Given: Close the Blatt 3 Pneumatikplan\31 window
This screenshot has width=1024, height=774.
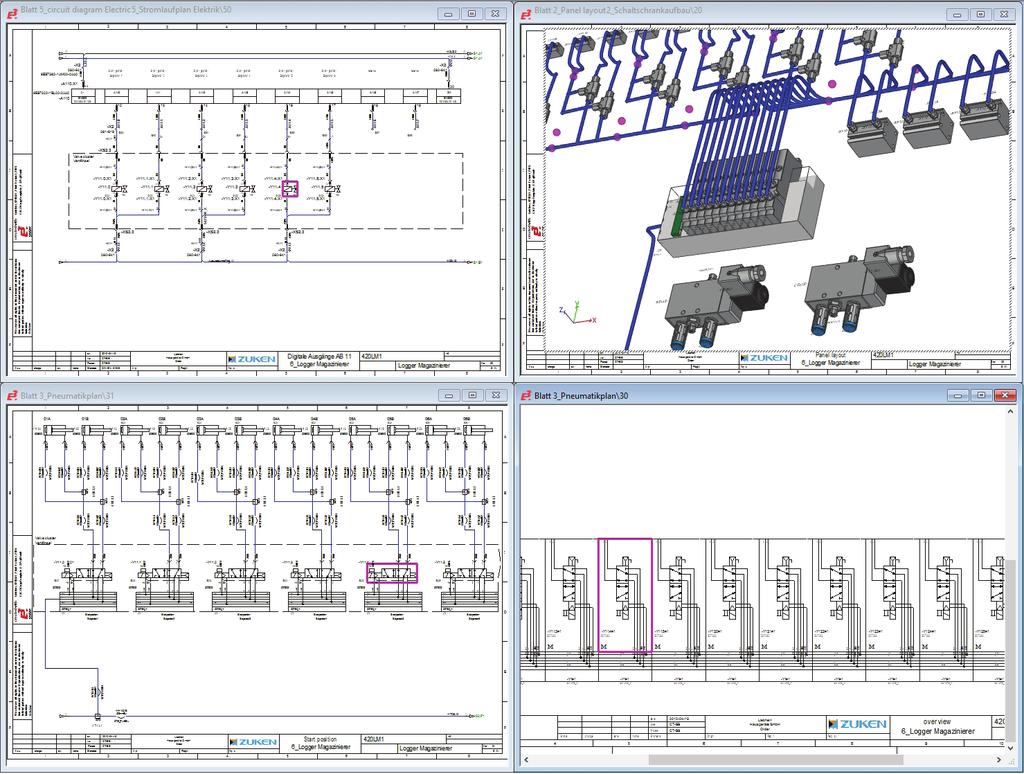Looking at the screenshot, I should point(496,395).
